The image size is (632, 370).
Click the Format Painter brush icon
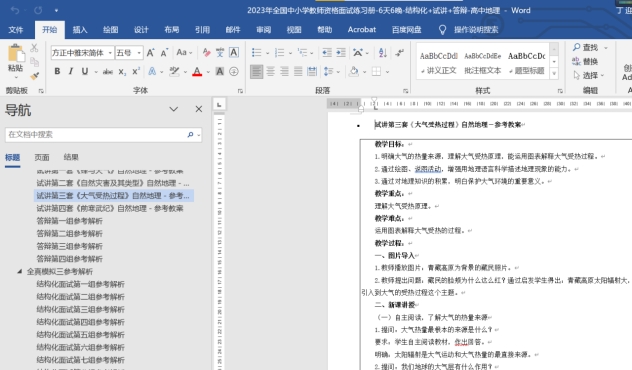click(35, 75)
